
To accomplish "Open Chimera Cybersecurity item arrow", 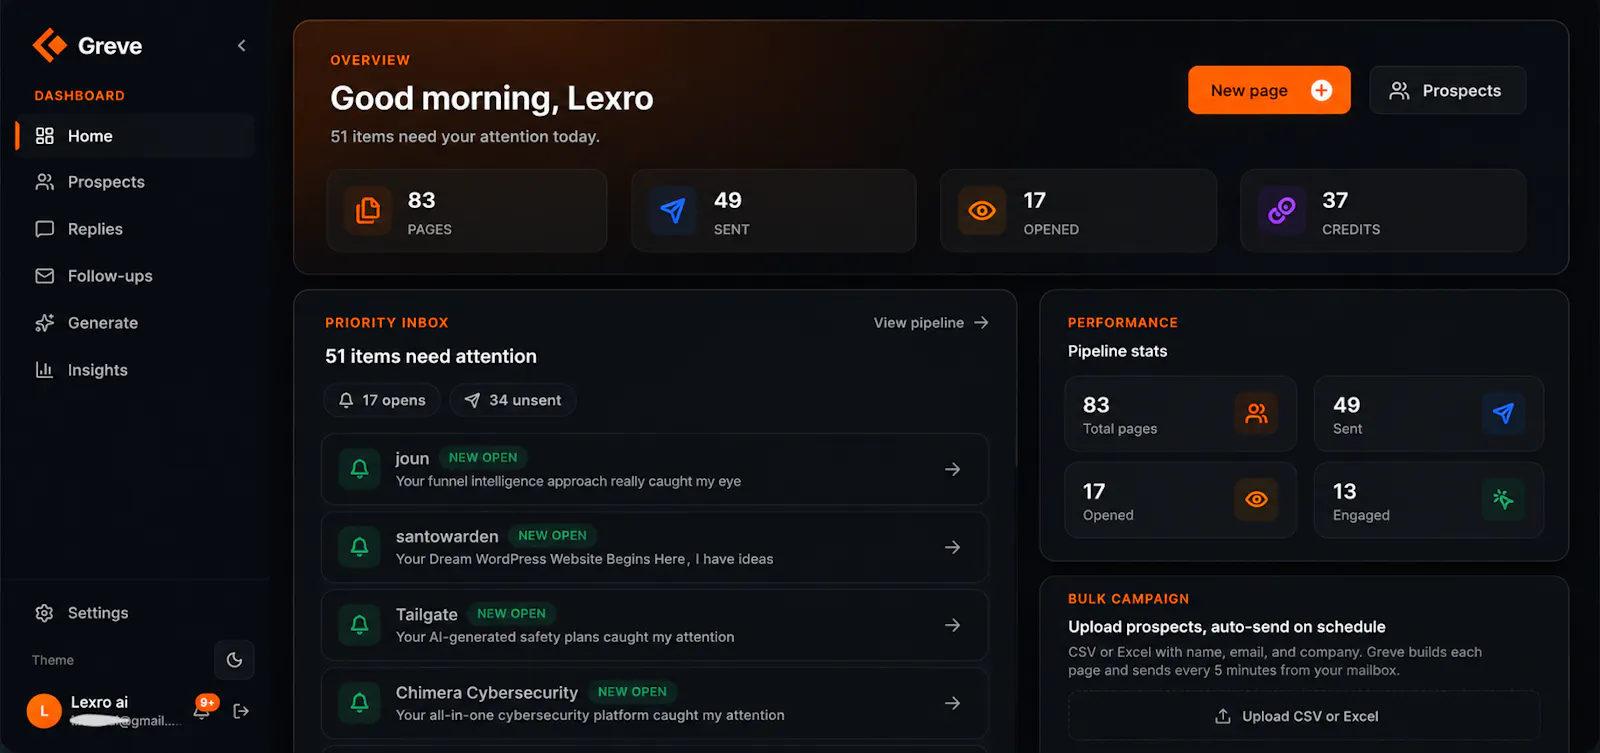I will 953,703.
